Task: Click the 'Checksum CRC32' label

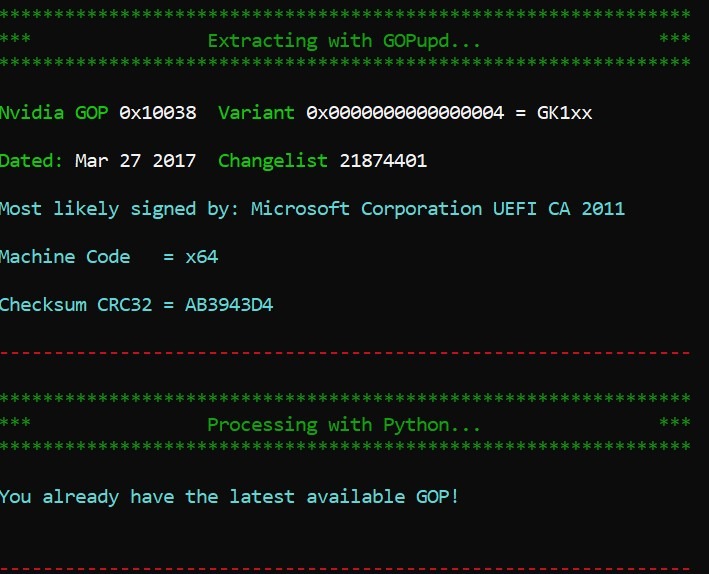Action: (x=76, y=305)
